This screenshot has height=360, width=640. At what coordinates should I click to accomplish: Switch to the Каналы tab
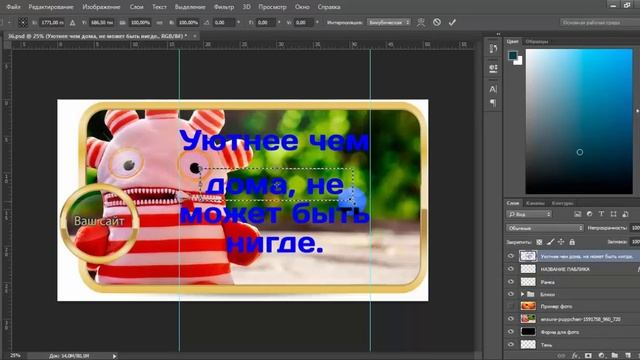click(x=535, y=203)
